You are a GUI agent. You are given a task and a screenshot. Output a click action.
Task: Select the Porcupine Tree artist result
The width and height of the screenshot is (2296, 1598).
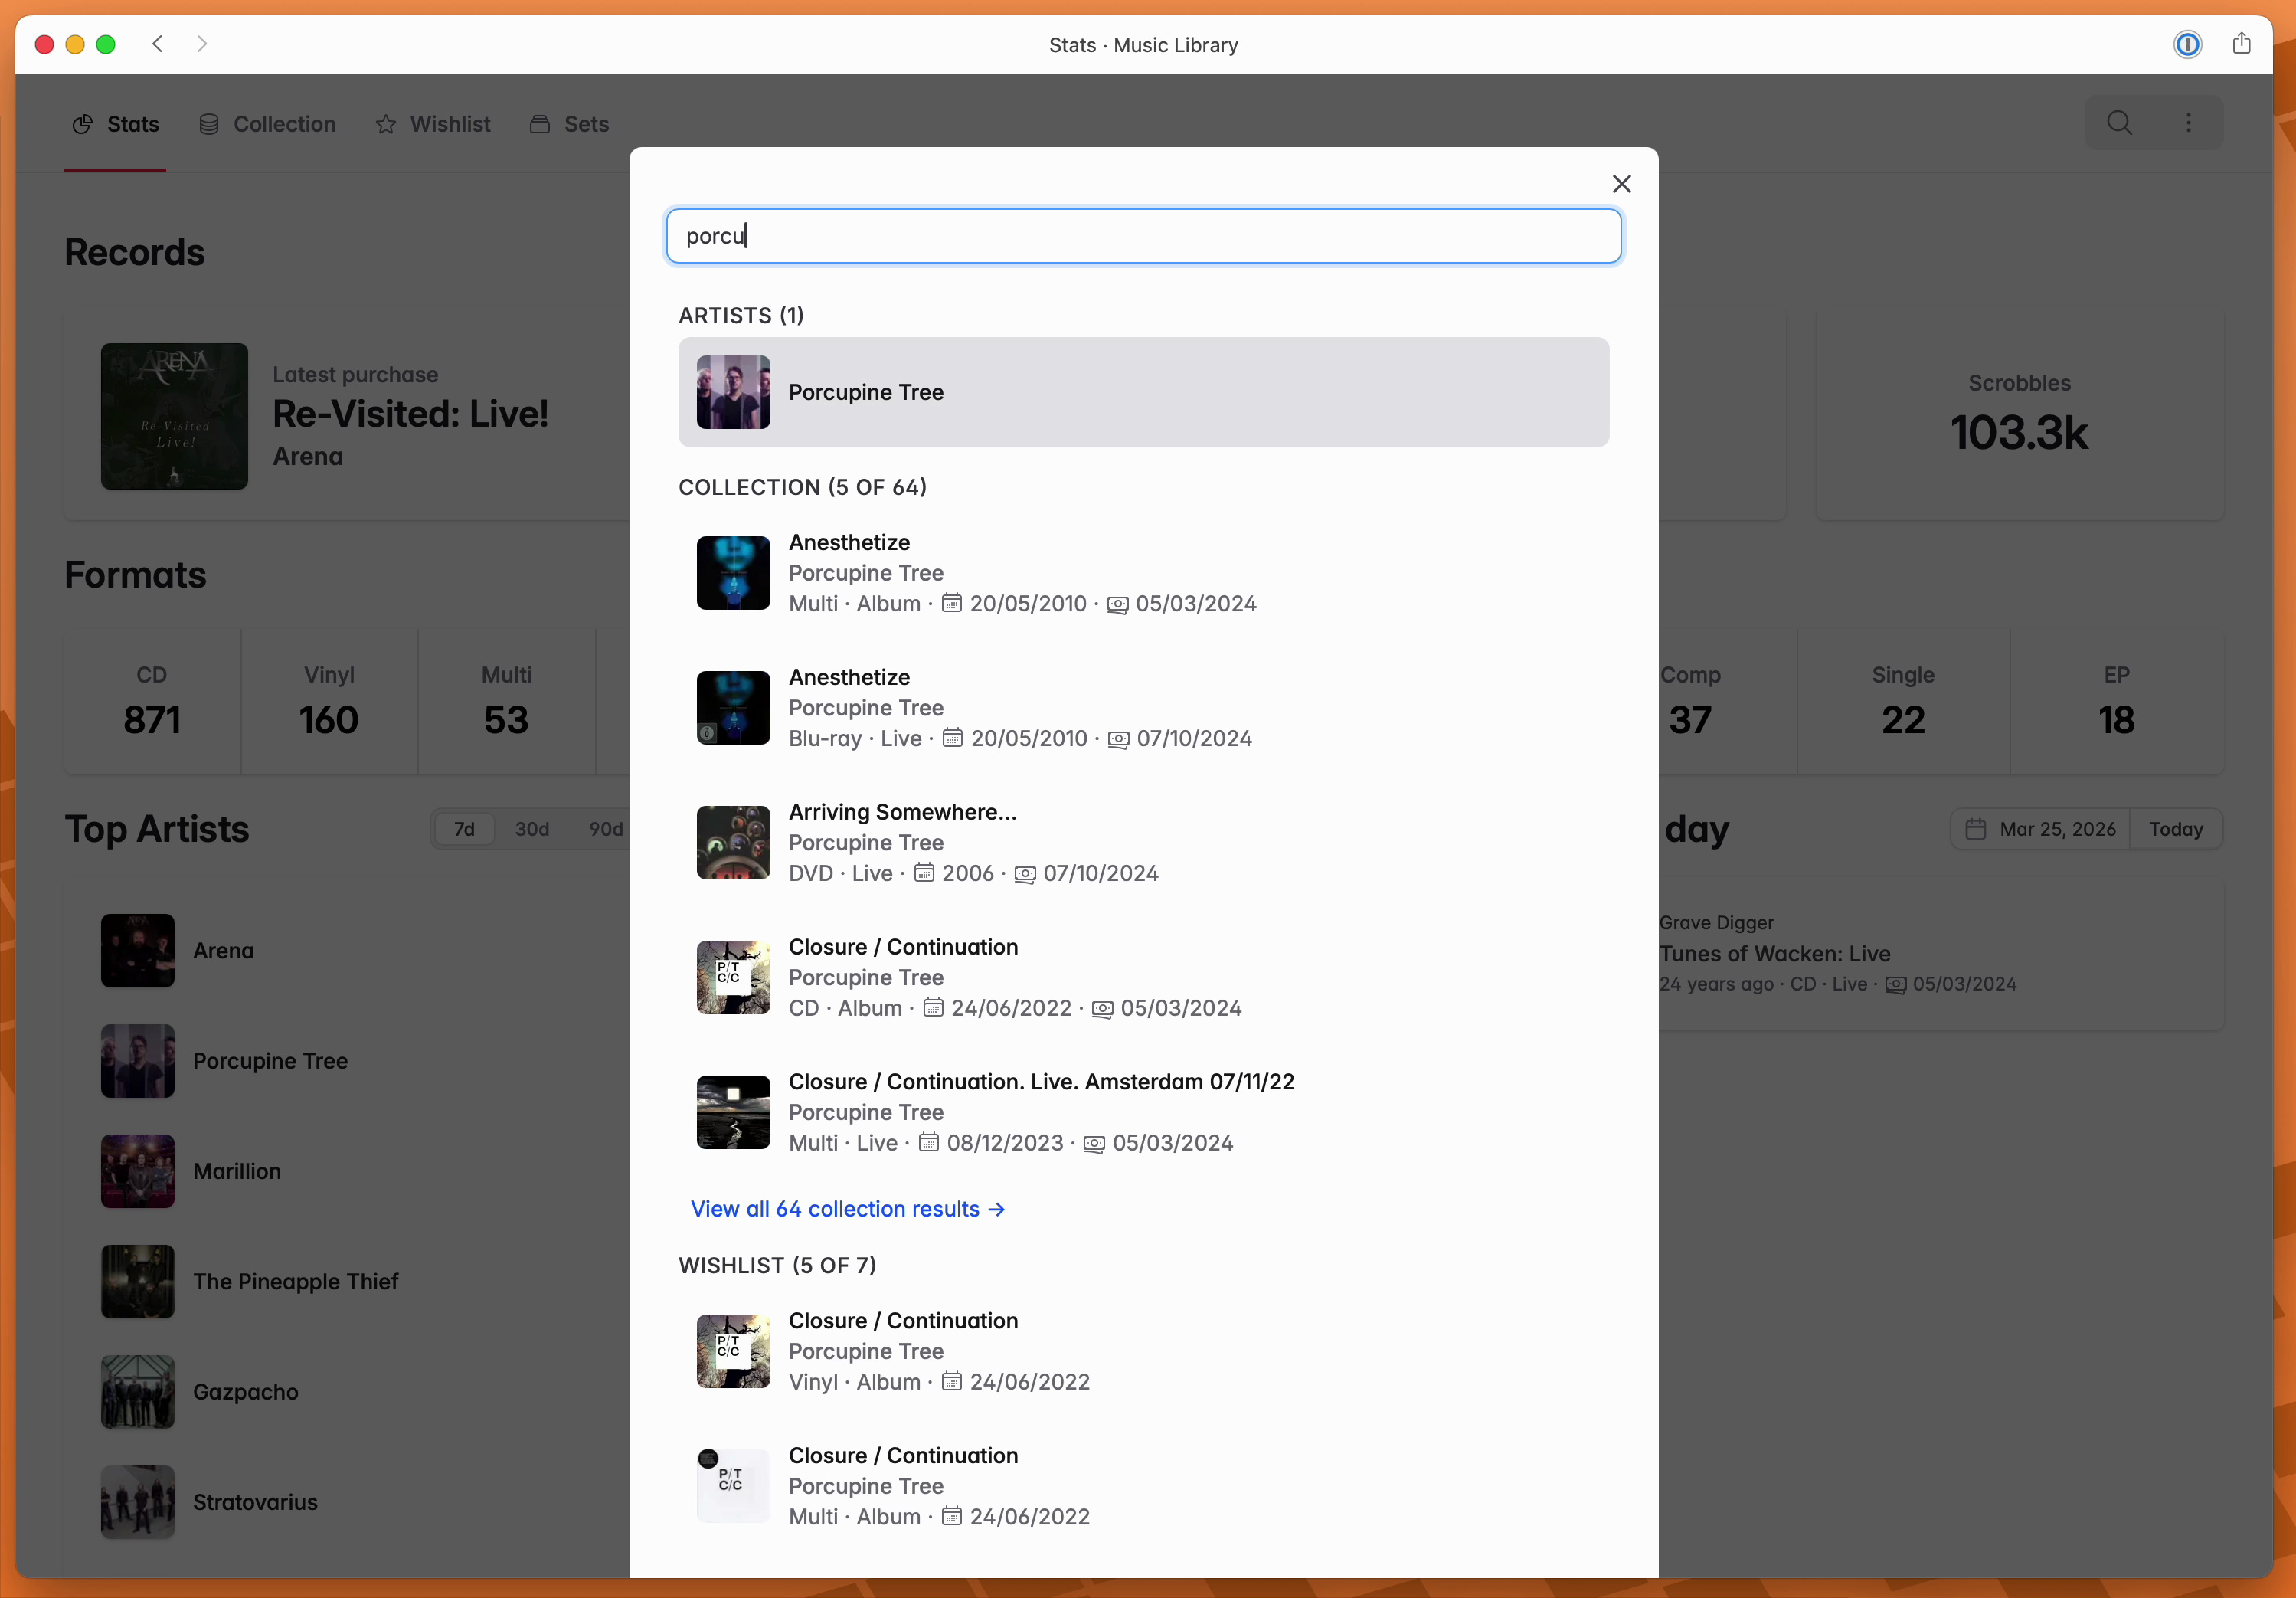tap(1143, 392)
